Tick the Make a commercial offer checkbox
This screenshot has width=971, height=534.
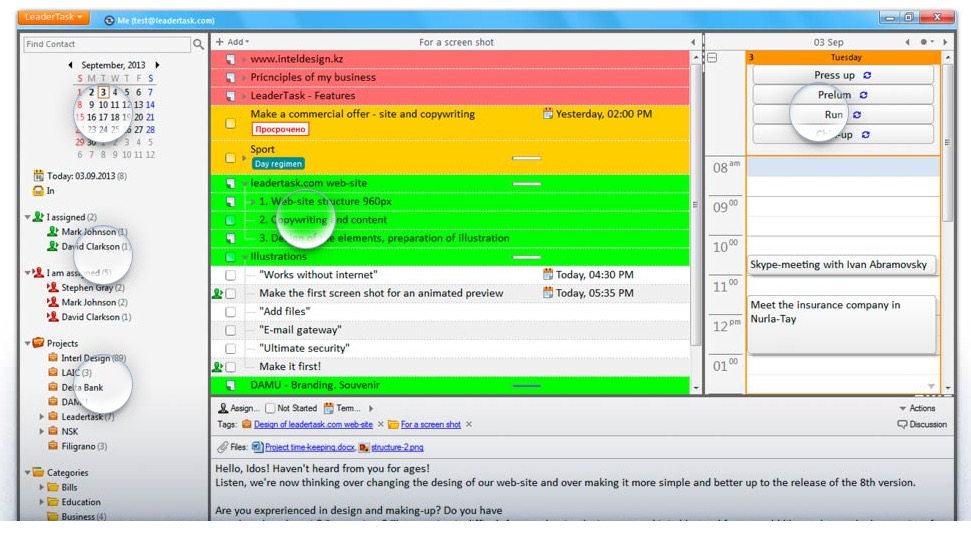(230, 123)
